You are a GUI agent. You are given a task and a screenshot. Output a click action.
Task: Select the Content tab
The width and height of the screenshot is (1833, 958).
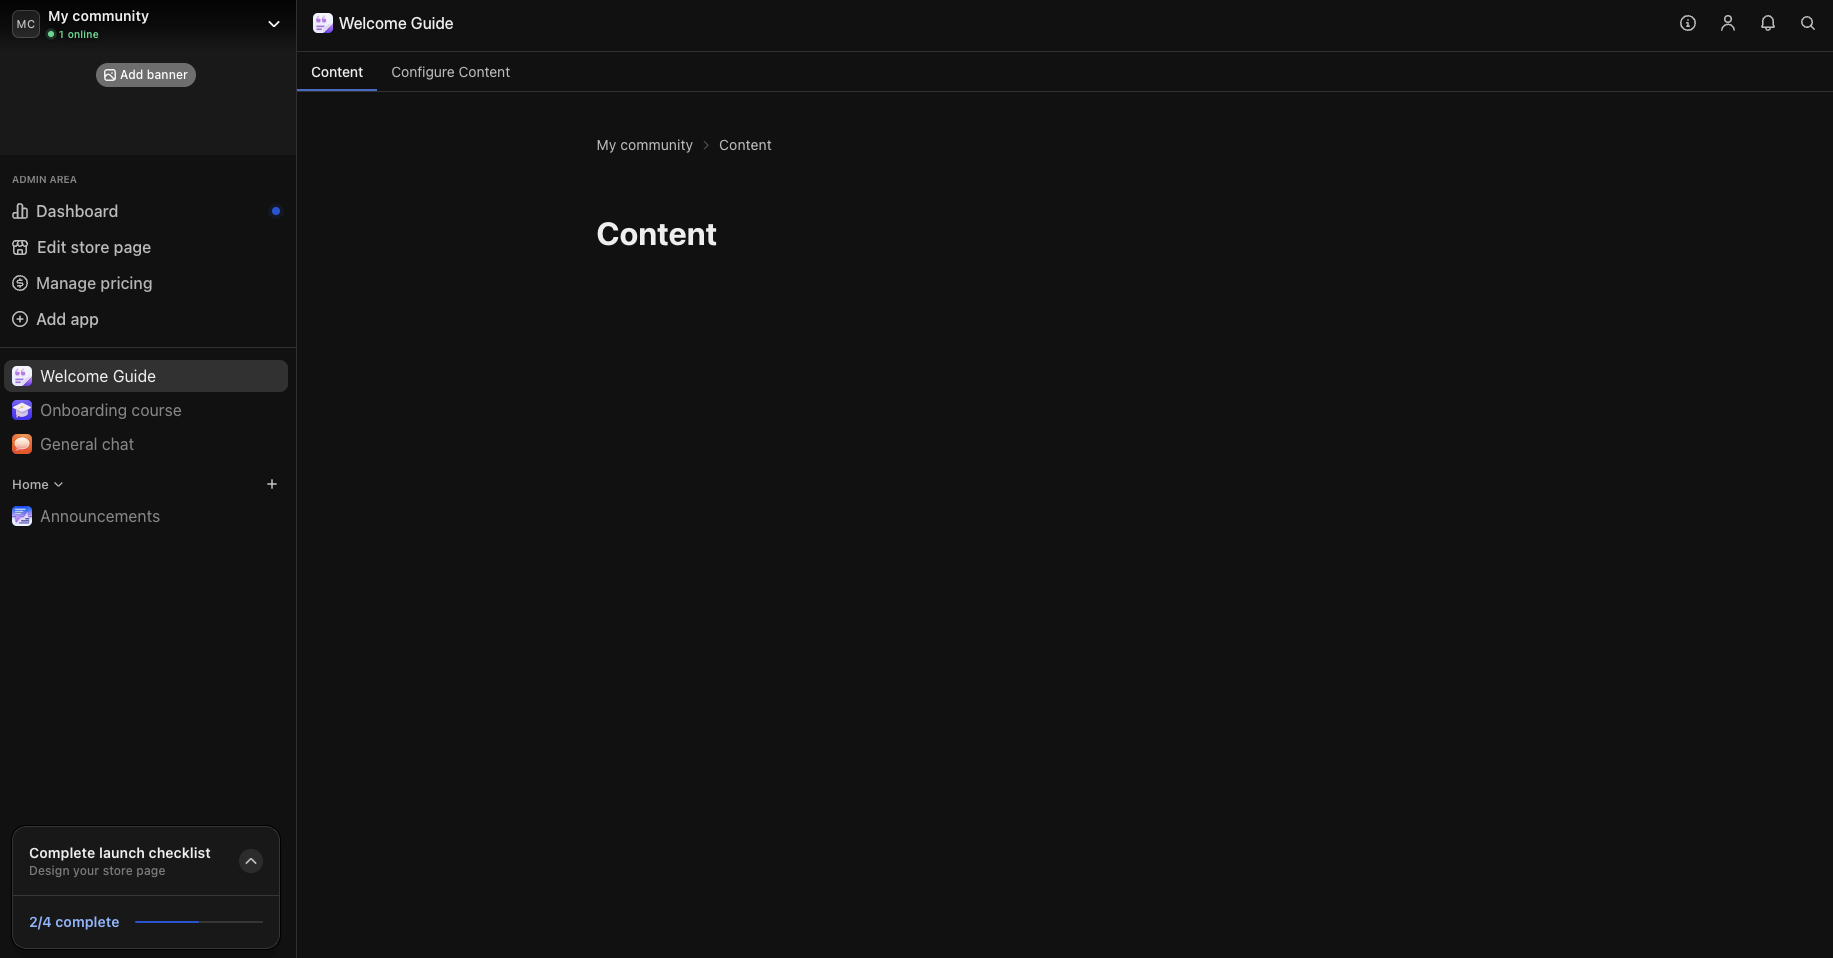[337, 72]
